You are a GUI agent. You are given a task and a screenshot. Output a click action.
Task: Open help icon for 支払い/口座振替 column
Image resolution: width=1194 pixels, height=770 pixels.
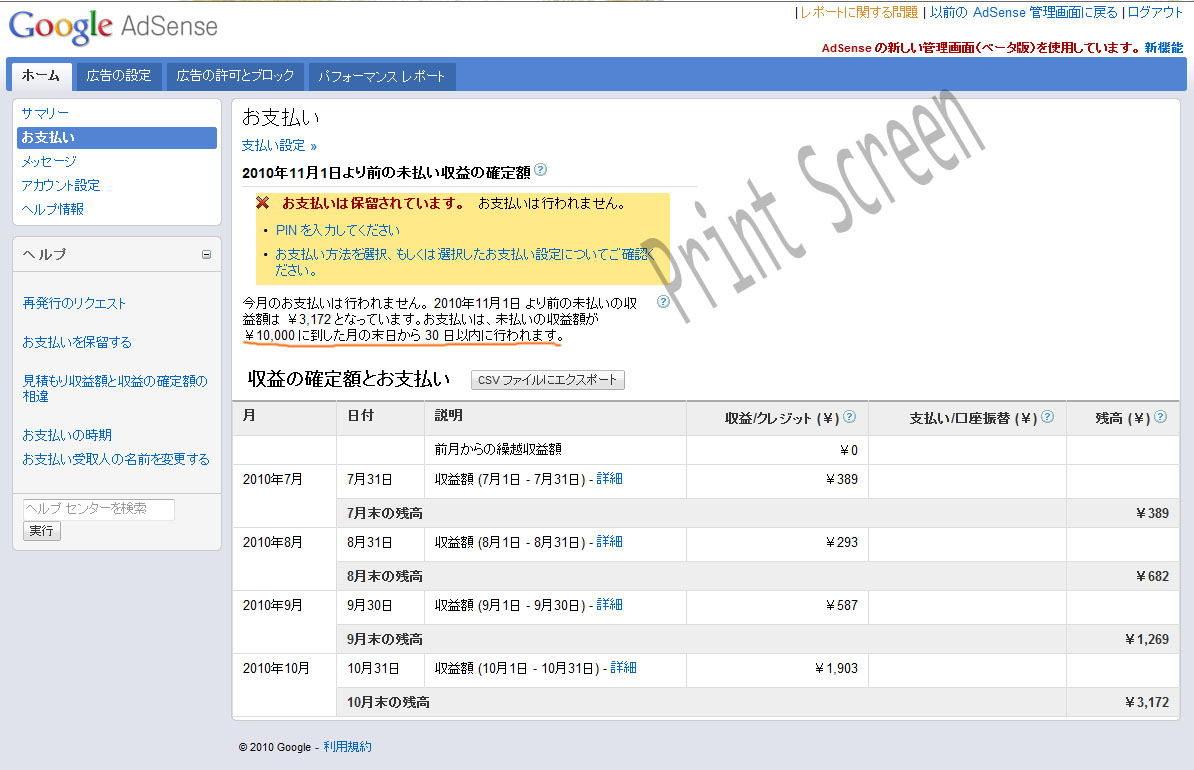pos(1048,417)
